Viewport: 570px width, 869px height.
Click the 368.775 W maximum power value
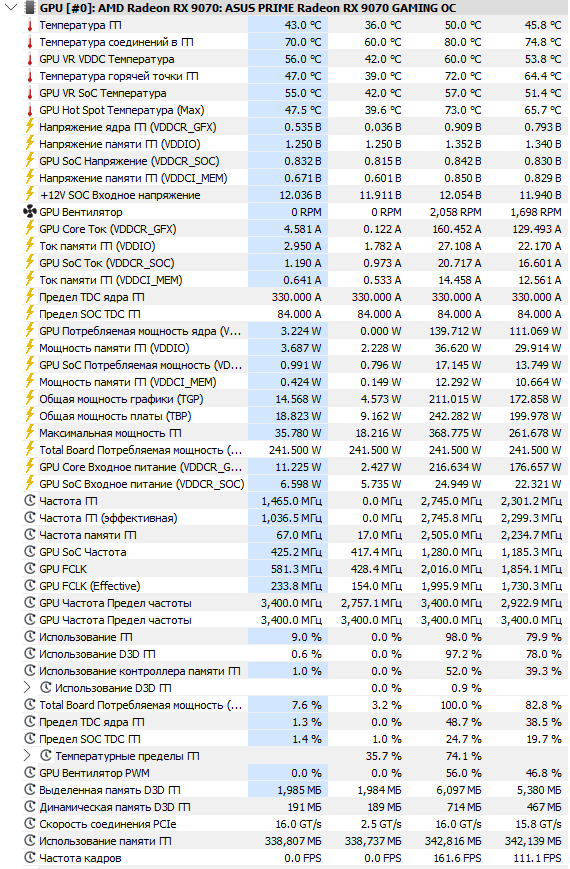point(455,433)
